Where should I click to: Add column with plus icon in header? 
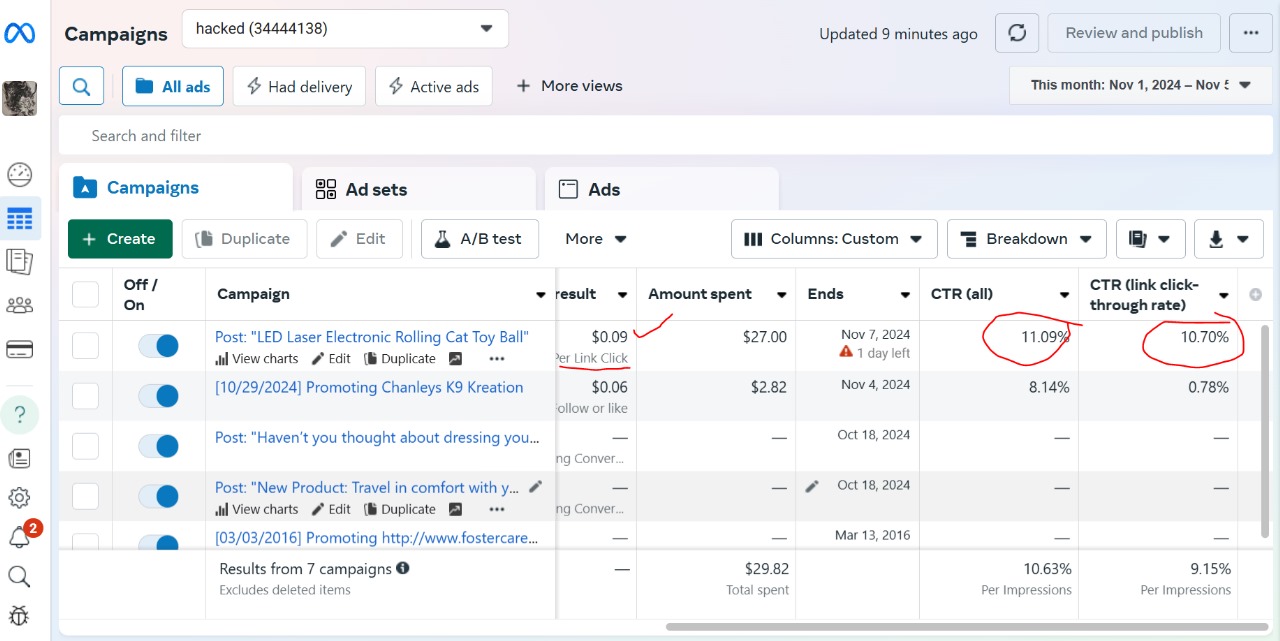(1256, 294)
